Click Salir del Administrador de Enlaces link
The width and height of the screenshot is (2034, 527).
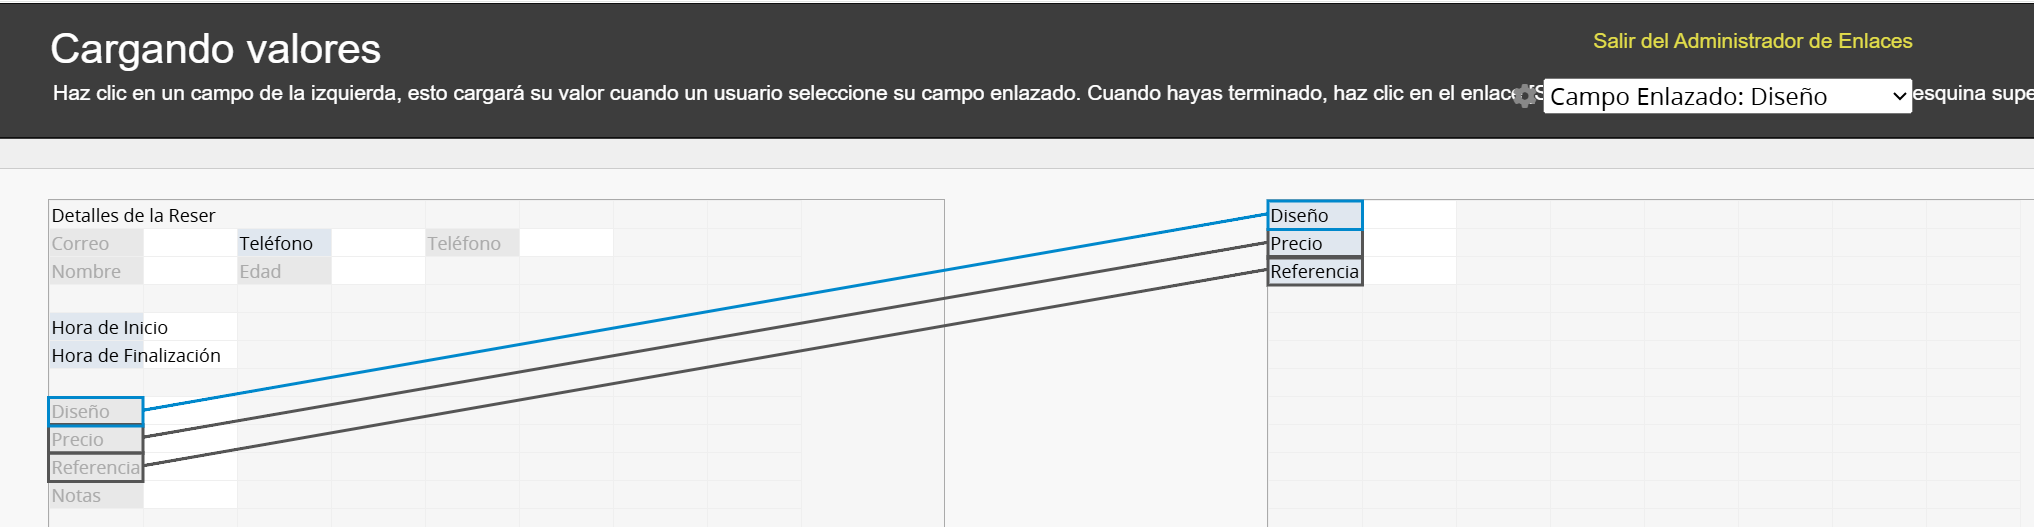1752,41
